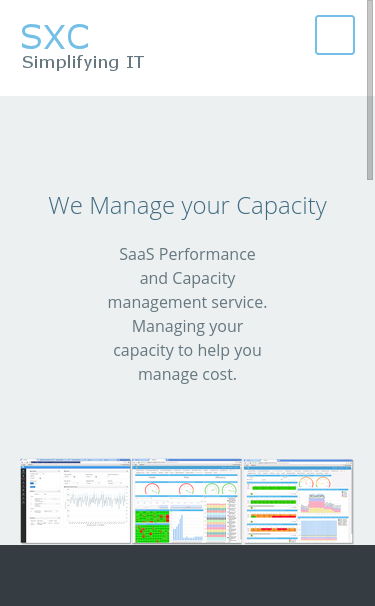This screenshot has width=375, height=606.
Task: Click the solid blue chart in third thumbnail
Action: 319,531
